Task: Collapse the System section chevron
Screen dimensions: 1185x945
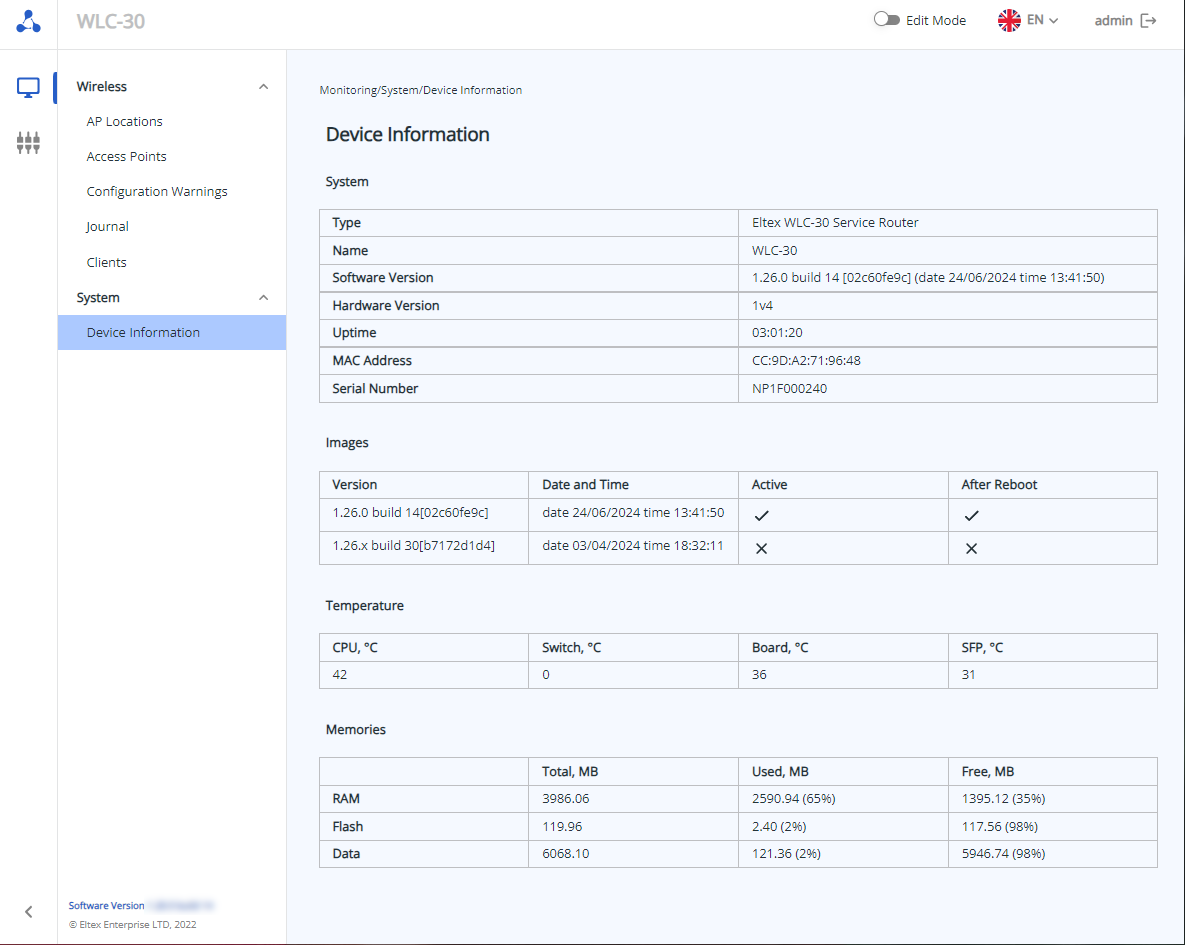Action: (263, 298)
